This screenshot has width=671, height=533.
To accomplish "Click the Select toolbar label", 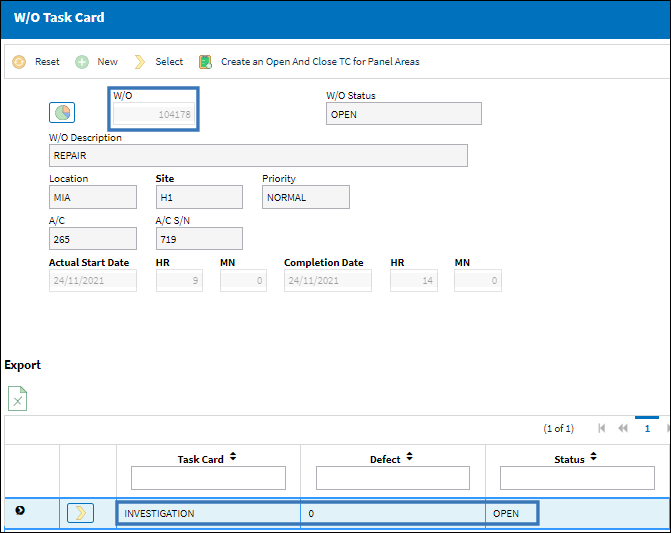I will pyautogui.click(x=169, y=62).
